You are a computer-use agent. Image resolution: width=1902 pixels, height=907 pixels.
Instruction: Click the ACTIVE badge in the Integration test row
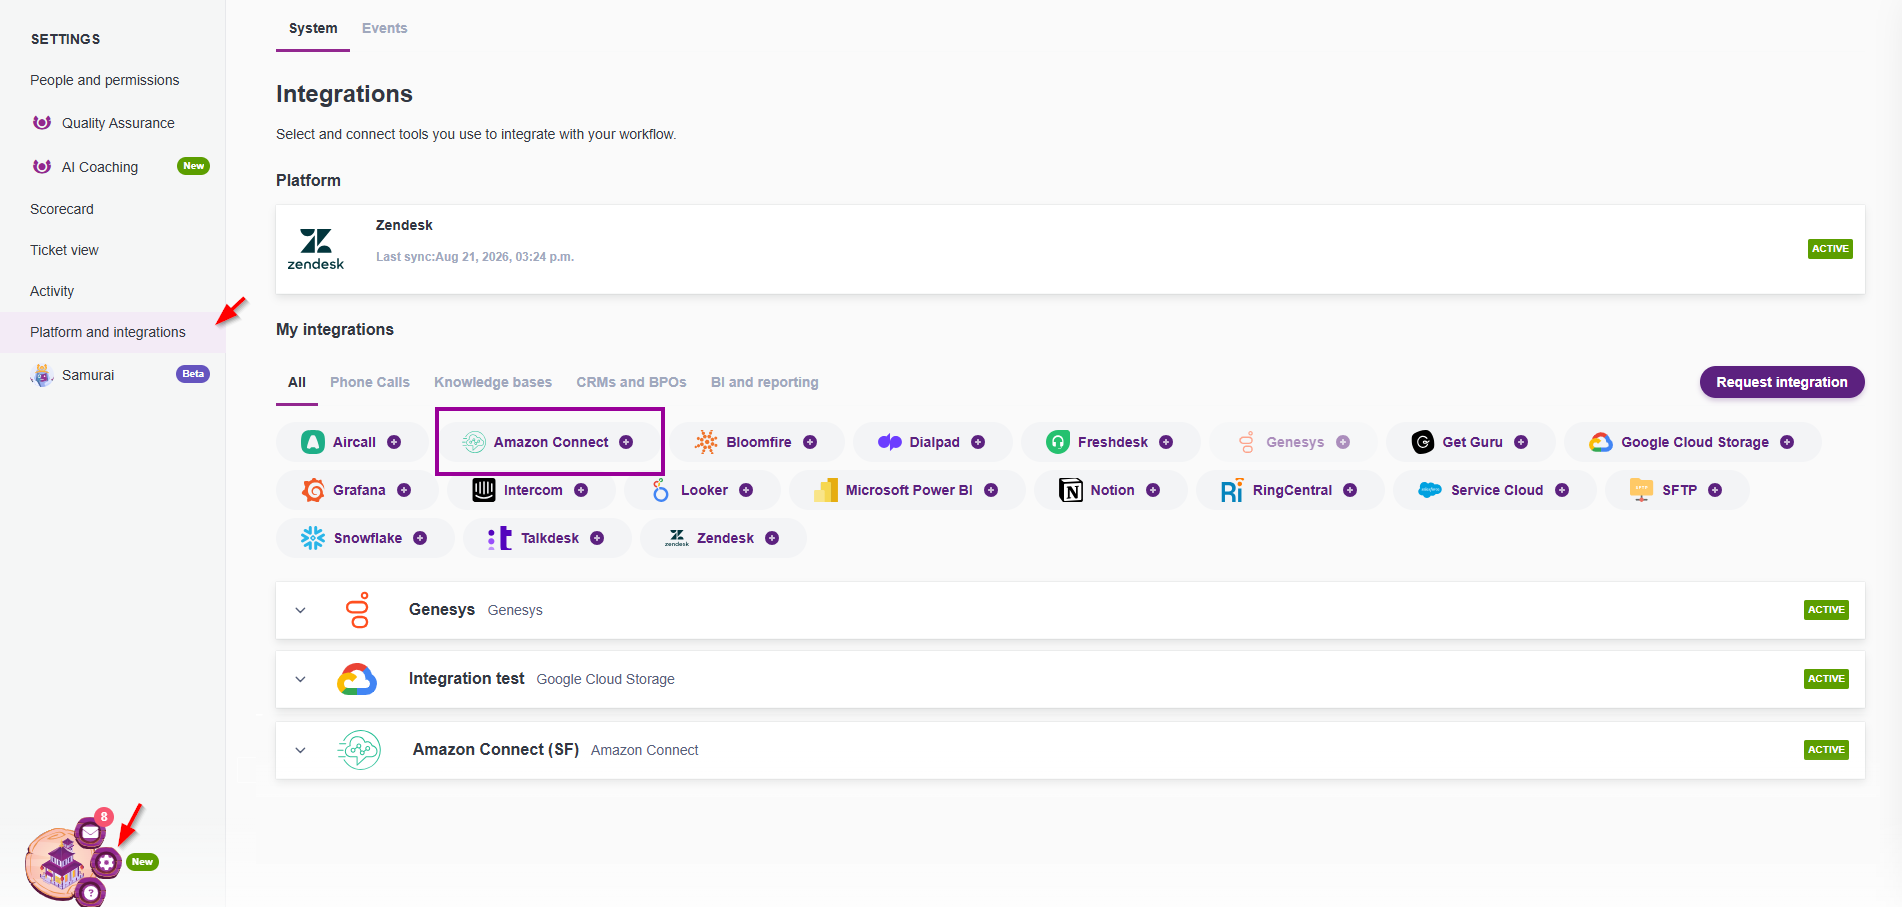[x=1826, y=679]
